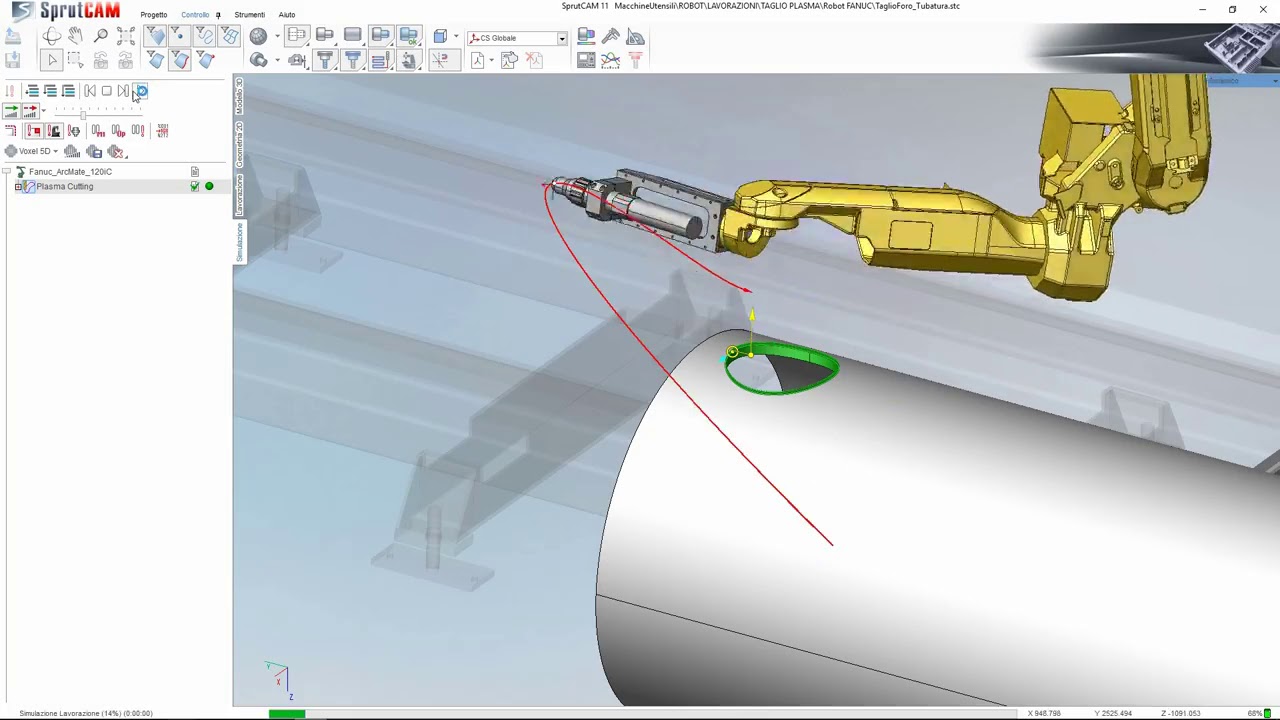This screenshot has width=1280, height=720.
Task: Open the part render style dropdown arrow
Action: point(277,59)
